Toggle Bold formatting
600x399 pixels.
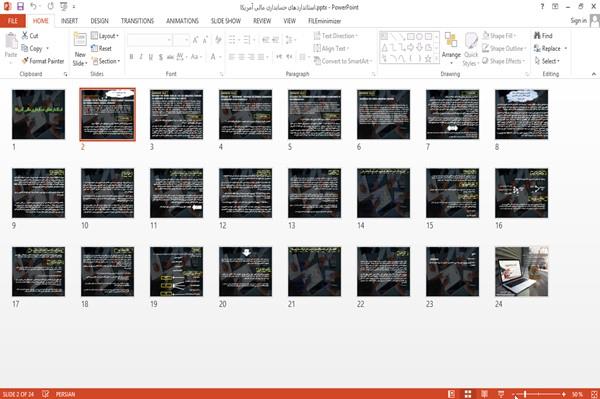(131, 57)
